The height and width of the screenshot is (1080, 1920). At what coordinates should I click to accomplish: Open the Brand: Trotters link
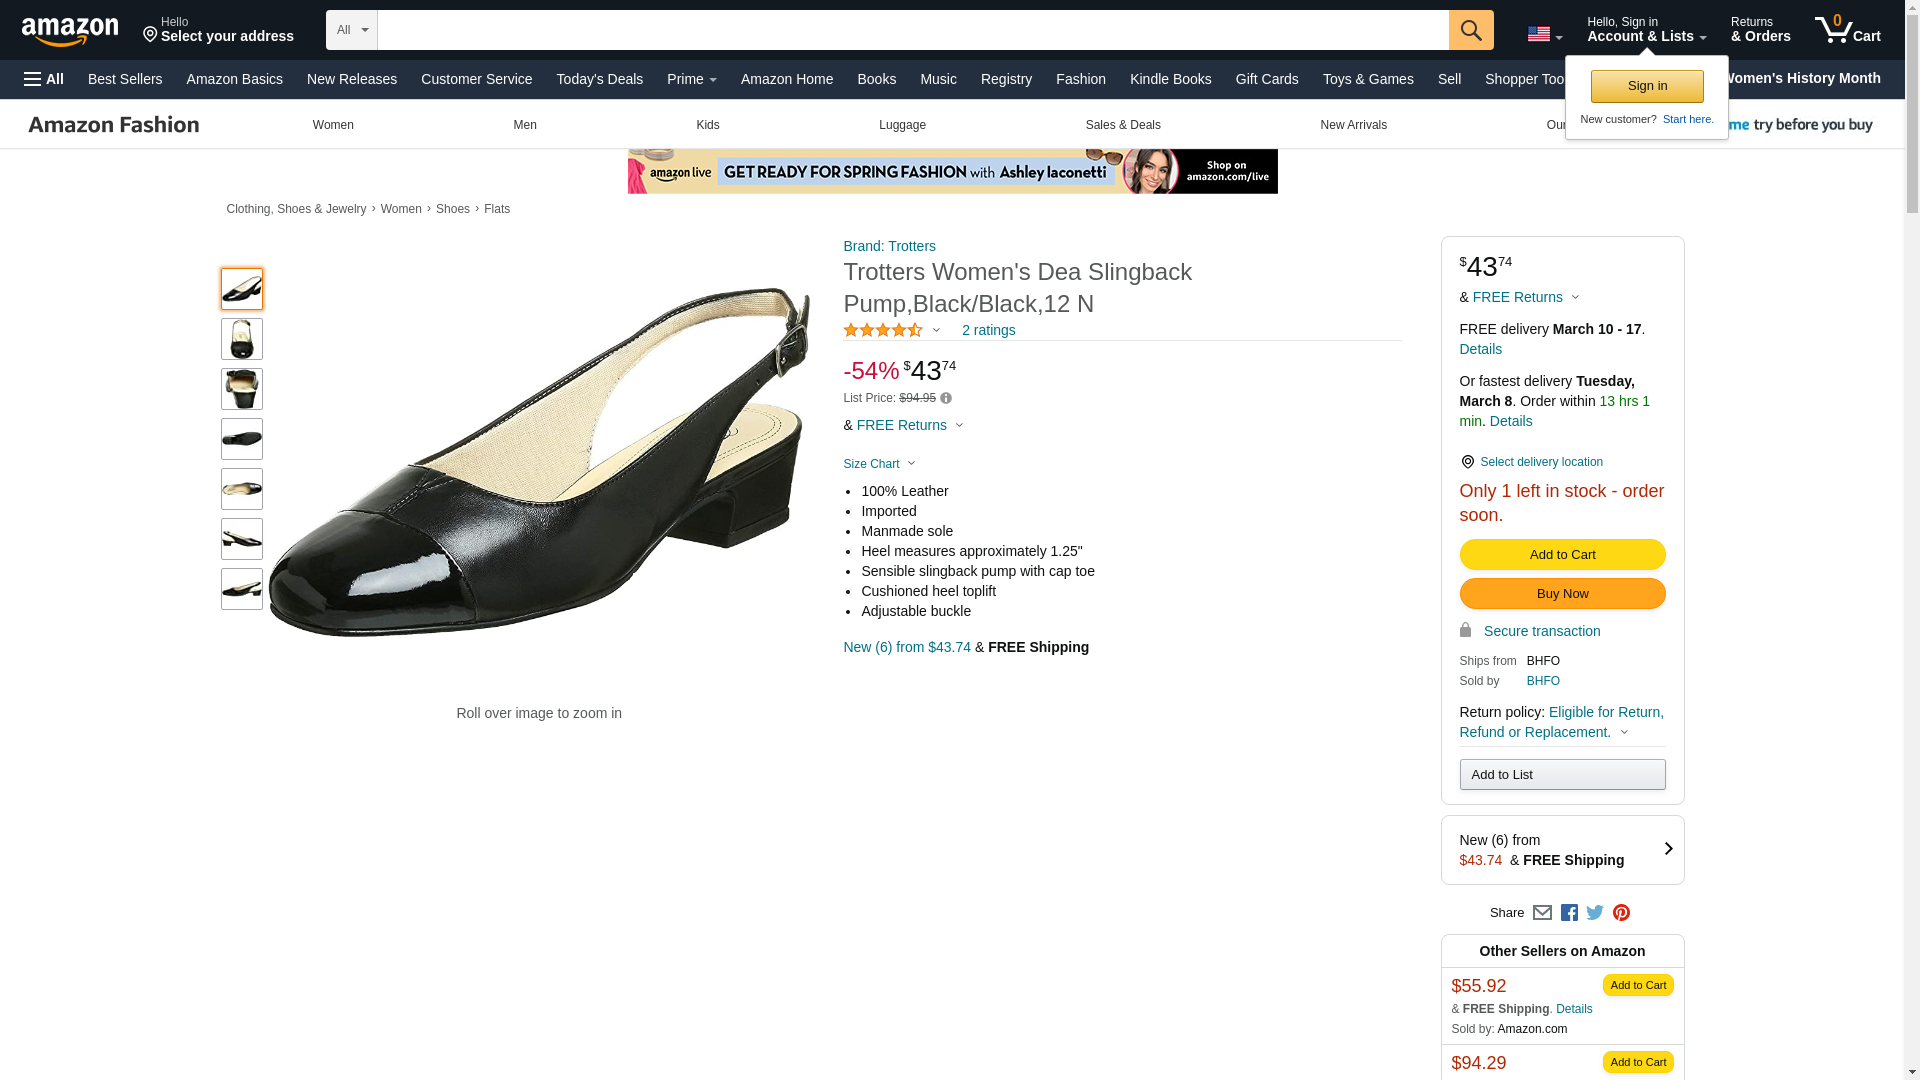click(888, 246)
